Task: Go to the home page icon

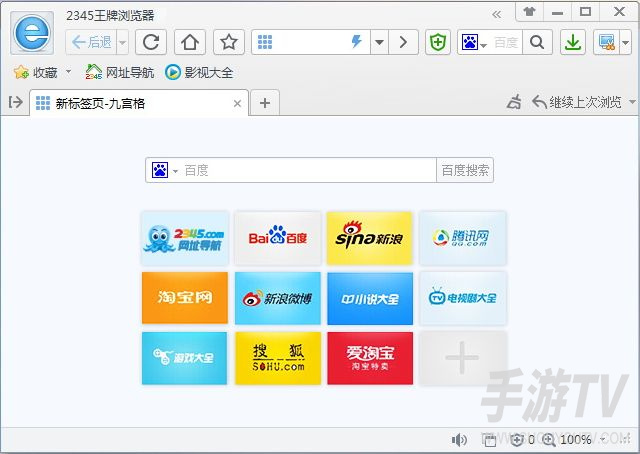Action: tap(190, 42)
